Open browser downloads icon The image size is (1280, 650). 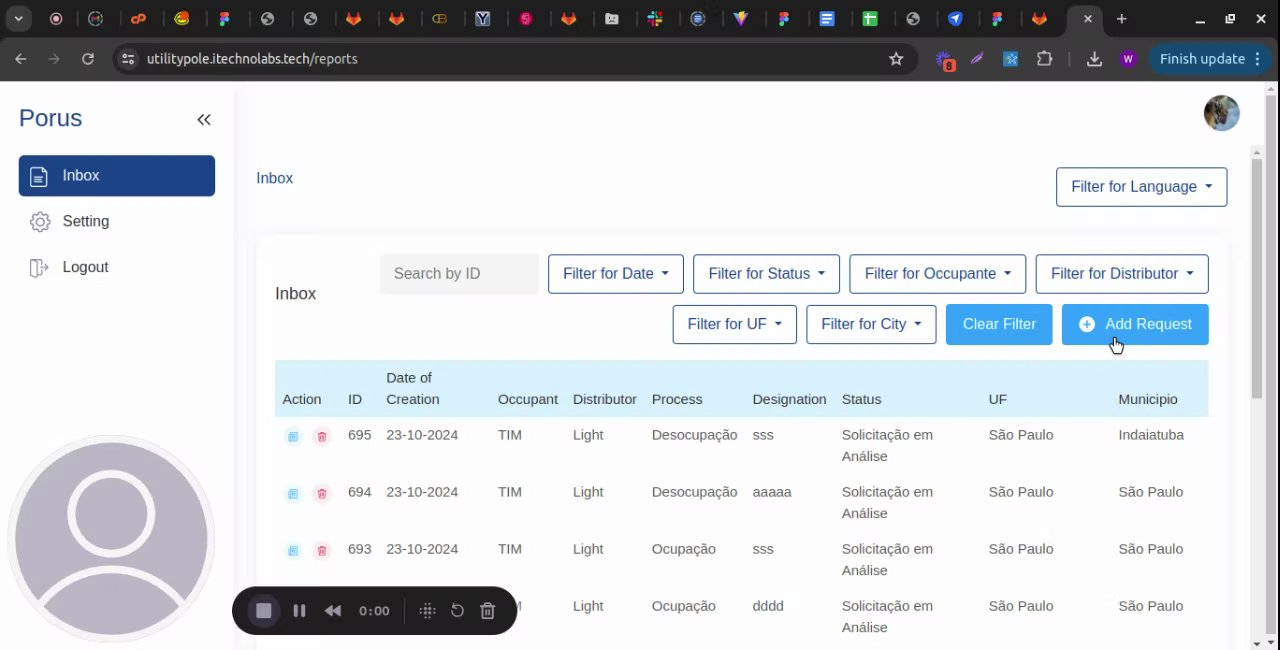tap(1094, 59)
